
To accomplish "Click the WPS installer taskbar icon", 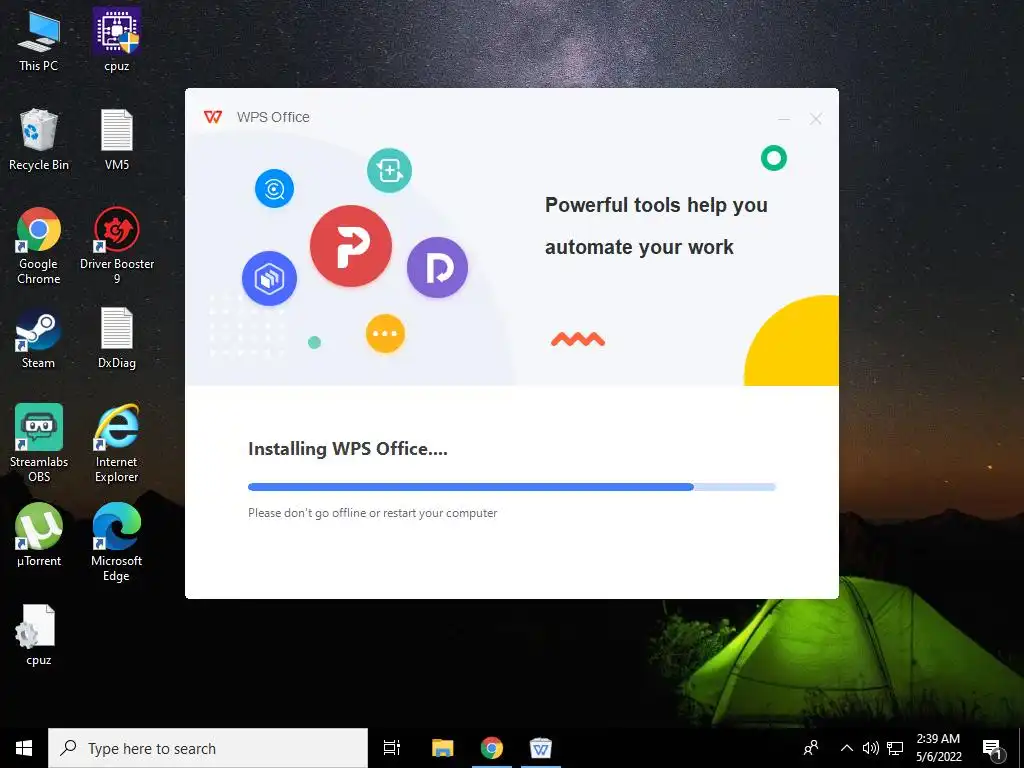I will (x=541, y=748).
